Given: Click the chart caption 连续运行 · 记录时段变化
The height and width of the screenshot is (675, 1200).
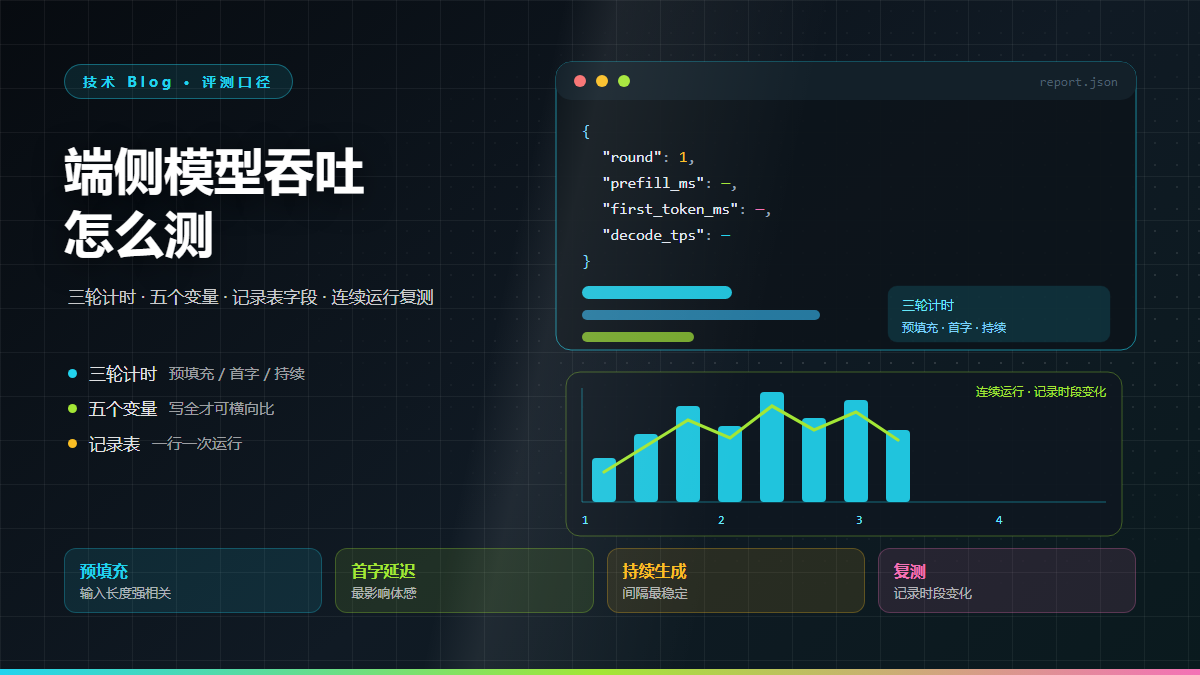Looking at the screenshot, I should [1041, 392].
